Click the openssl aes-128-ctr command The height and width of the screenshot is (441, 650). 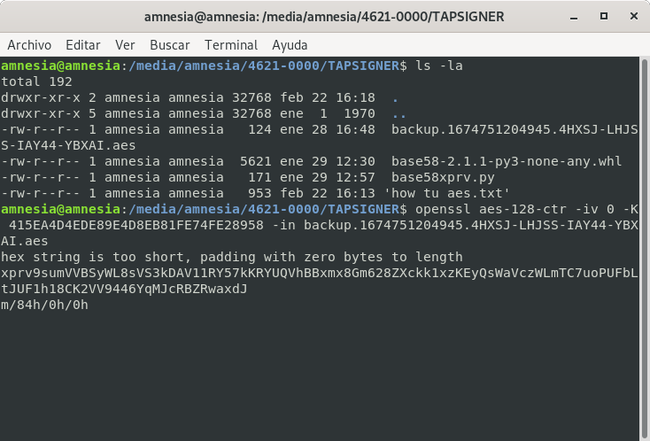point(504,208)
